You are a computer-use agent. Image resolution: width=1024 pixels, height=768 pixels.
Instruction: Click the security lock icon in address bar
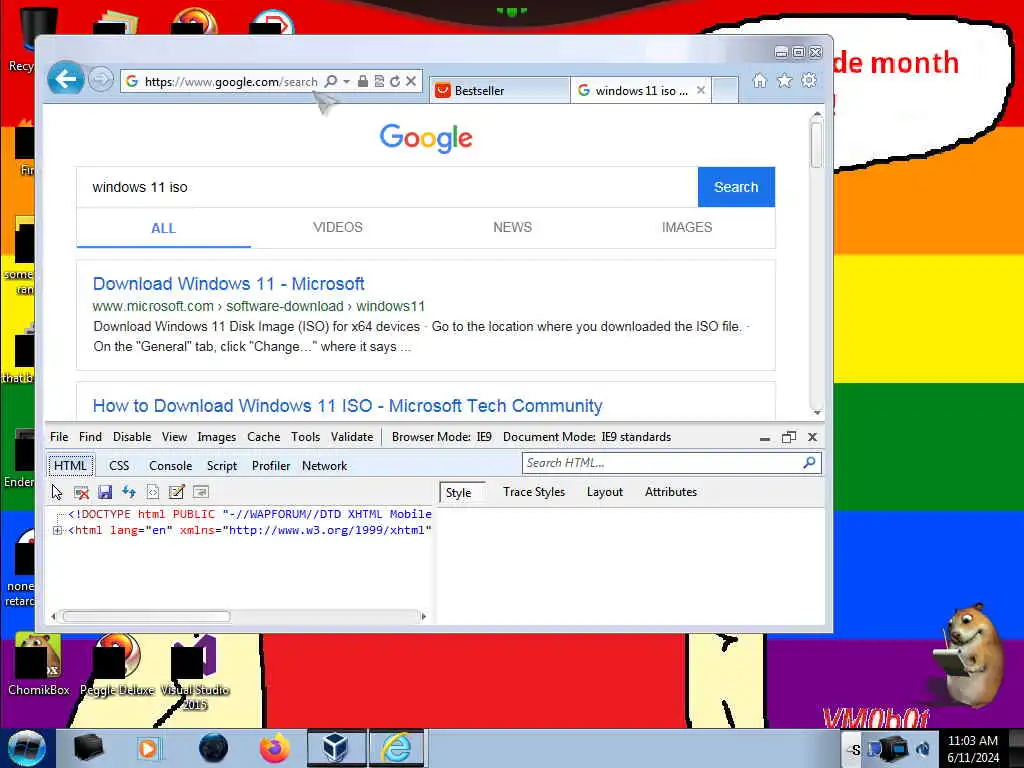coord(362,82)
